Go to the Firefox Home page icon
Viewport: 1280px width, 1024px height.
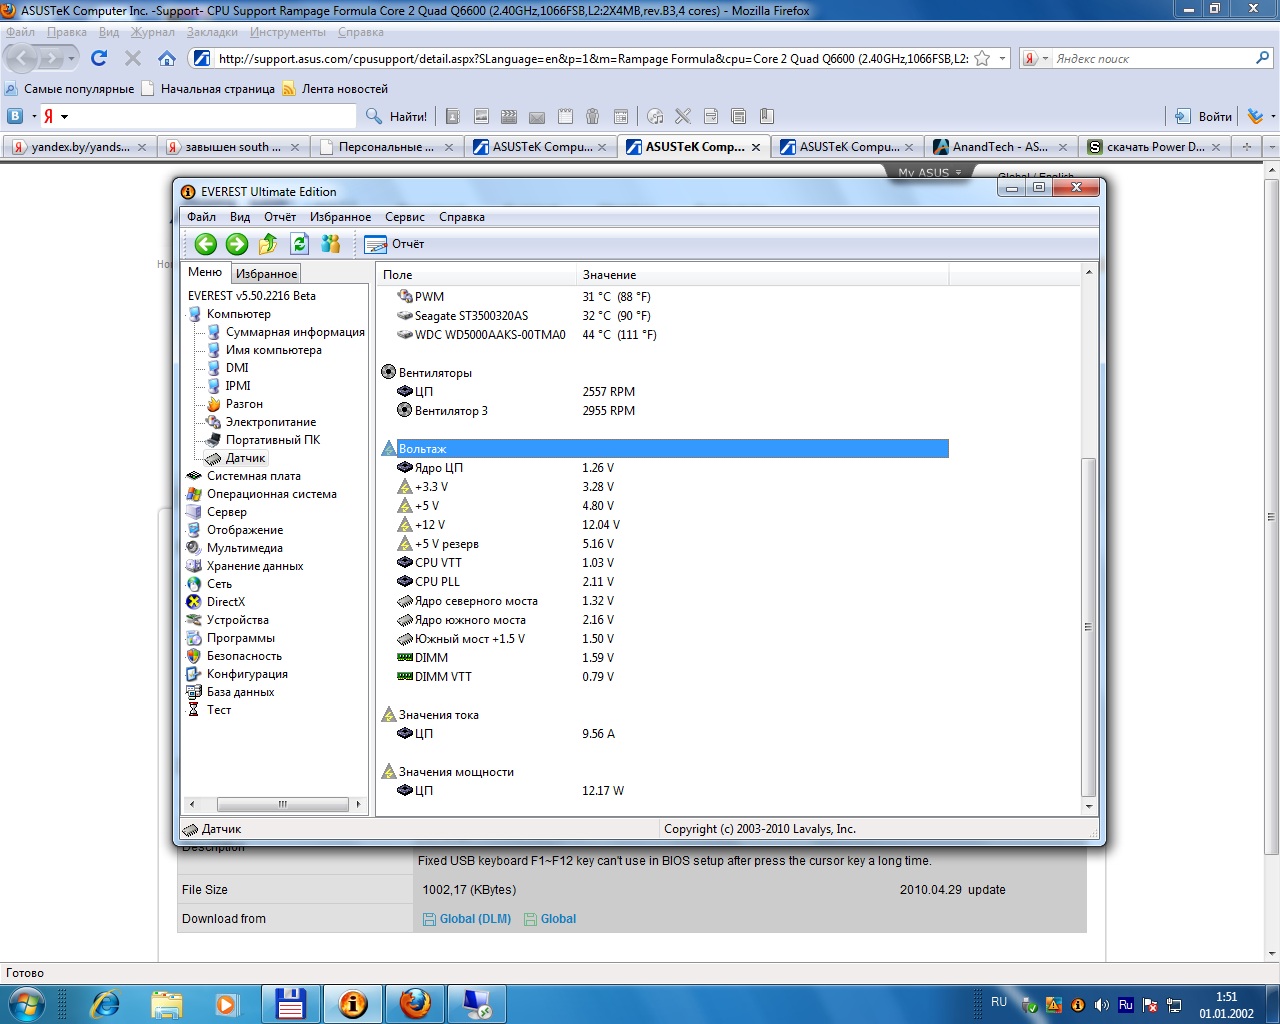(167, 58)
